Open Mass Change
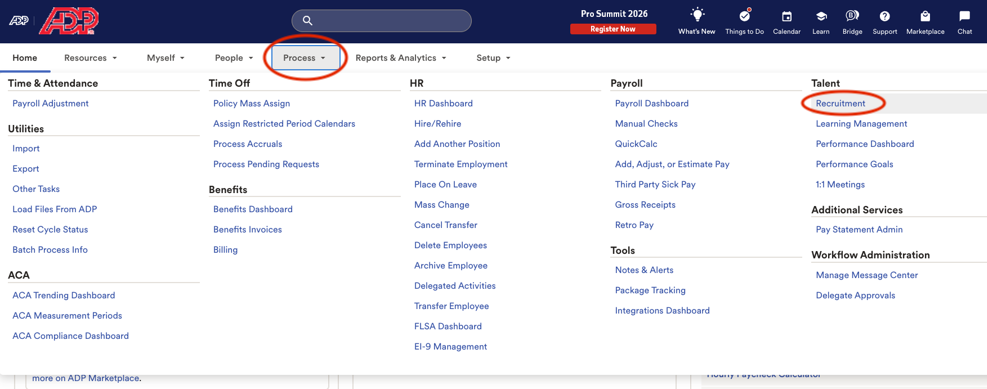Viewport: 987px width, 389px height. 442,205
